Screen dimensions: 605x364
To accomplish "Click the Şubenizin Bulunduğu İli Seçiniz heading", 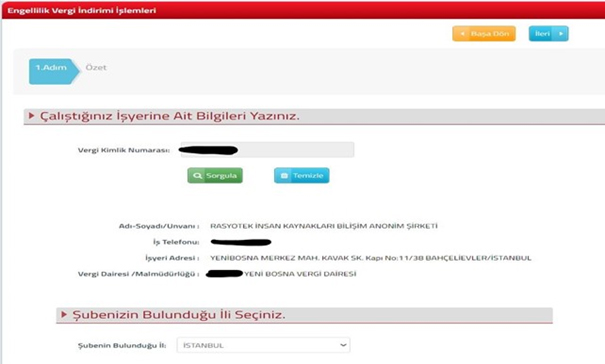I will [x=179, y=315].
